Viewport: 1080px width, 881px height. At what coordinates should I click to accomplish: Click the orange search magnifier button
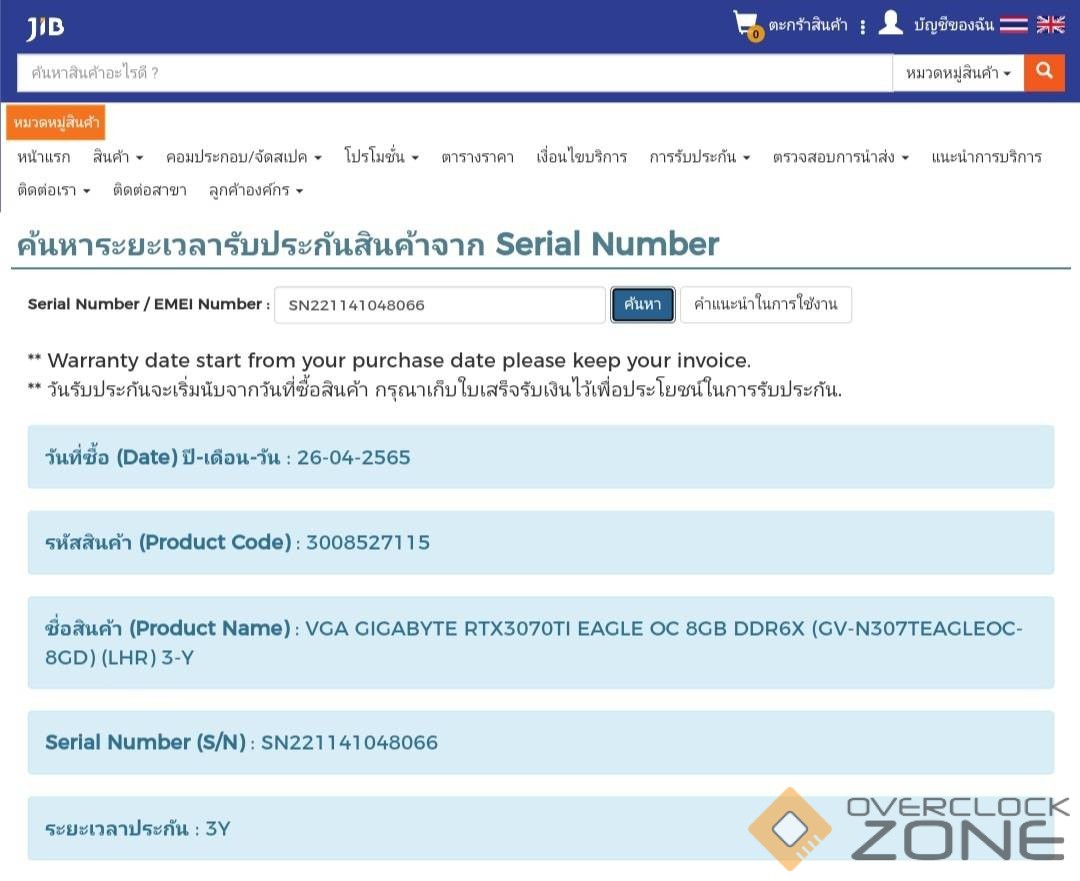(1044, 72)
